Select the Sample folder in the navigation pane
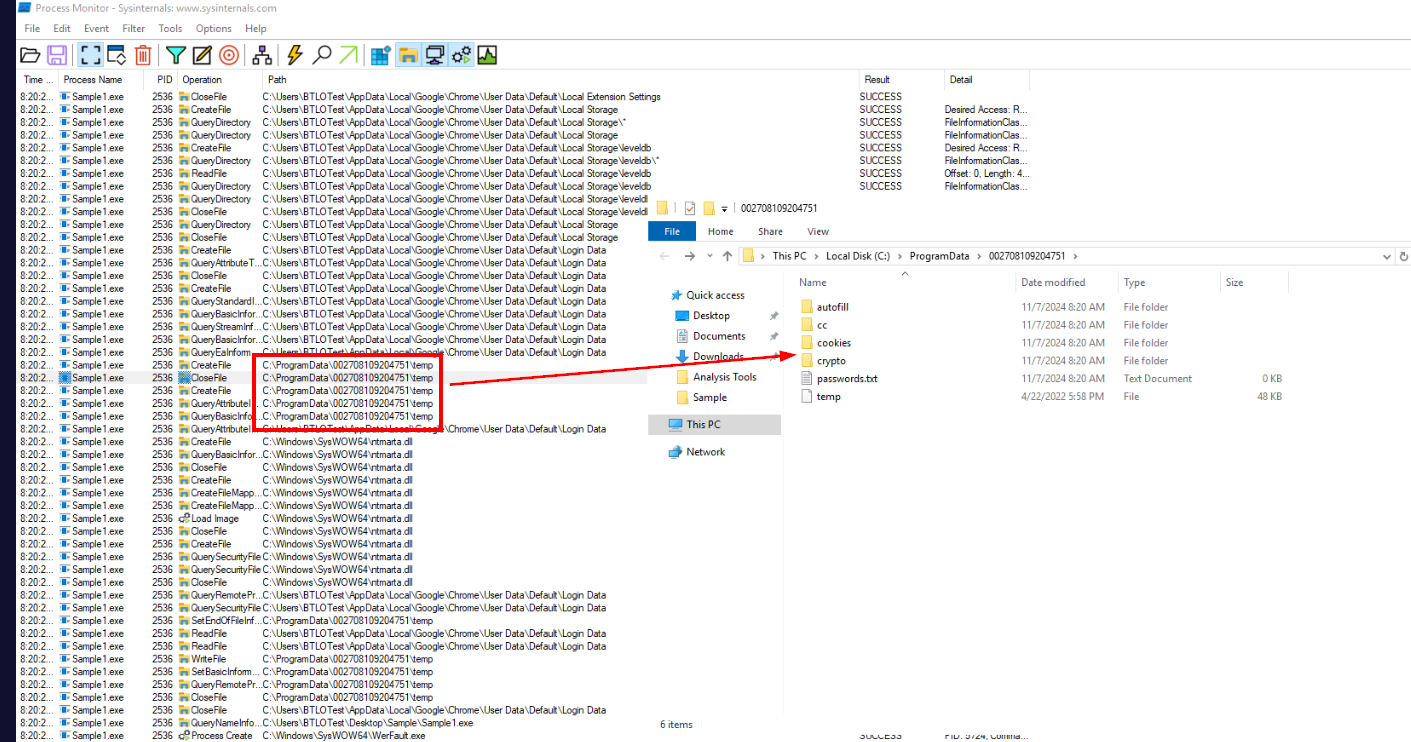Screen dimensions: 1411x742 click(x=709, y=398)
